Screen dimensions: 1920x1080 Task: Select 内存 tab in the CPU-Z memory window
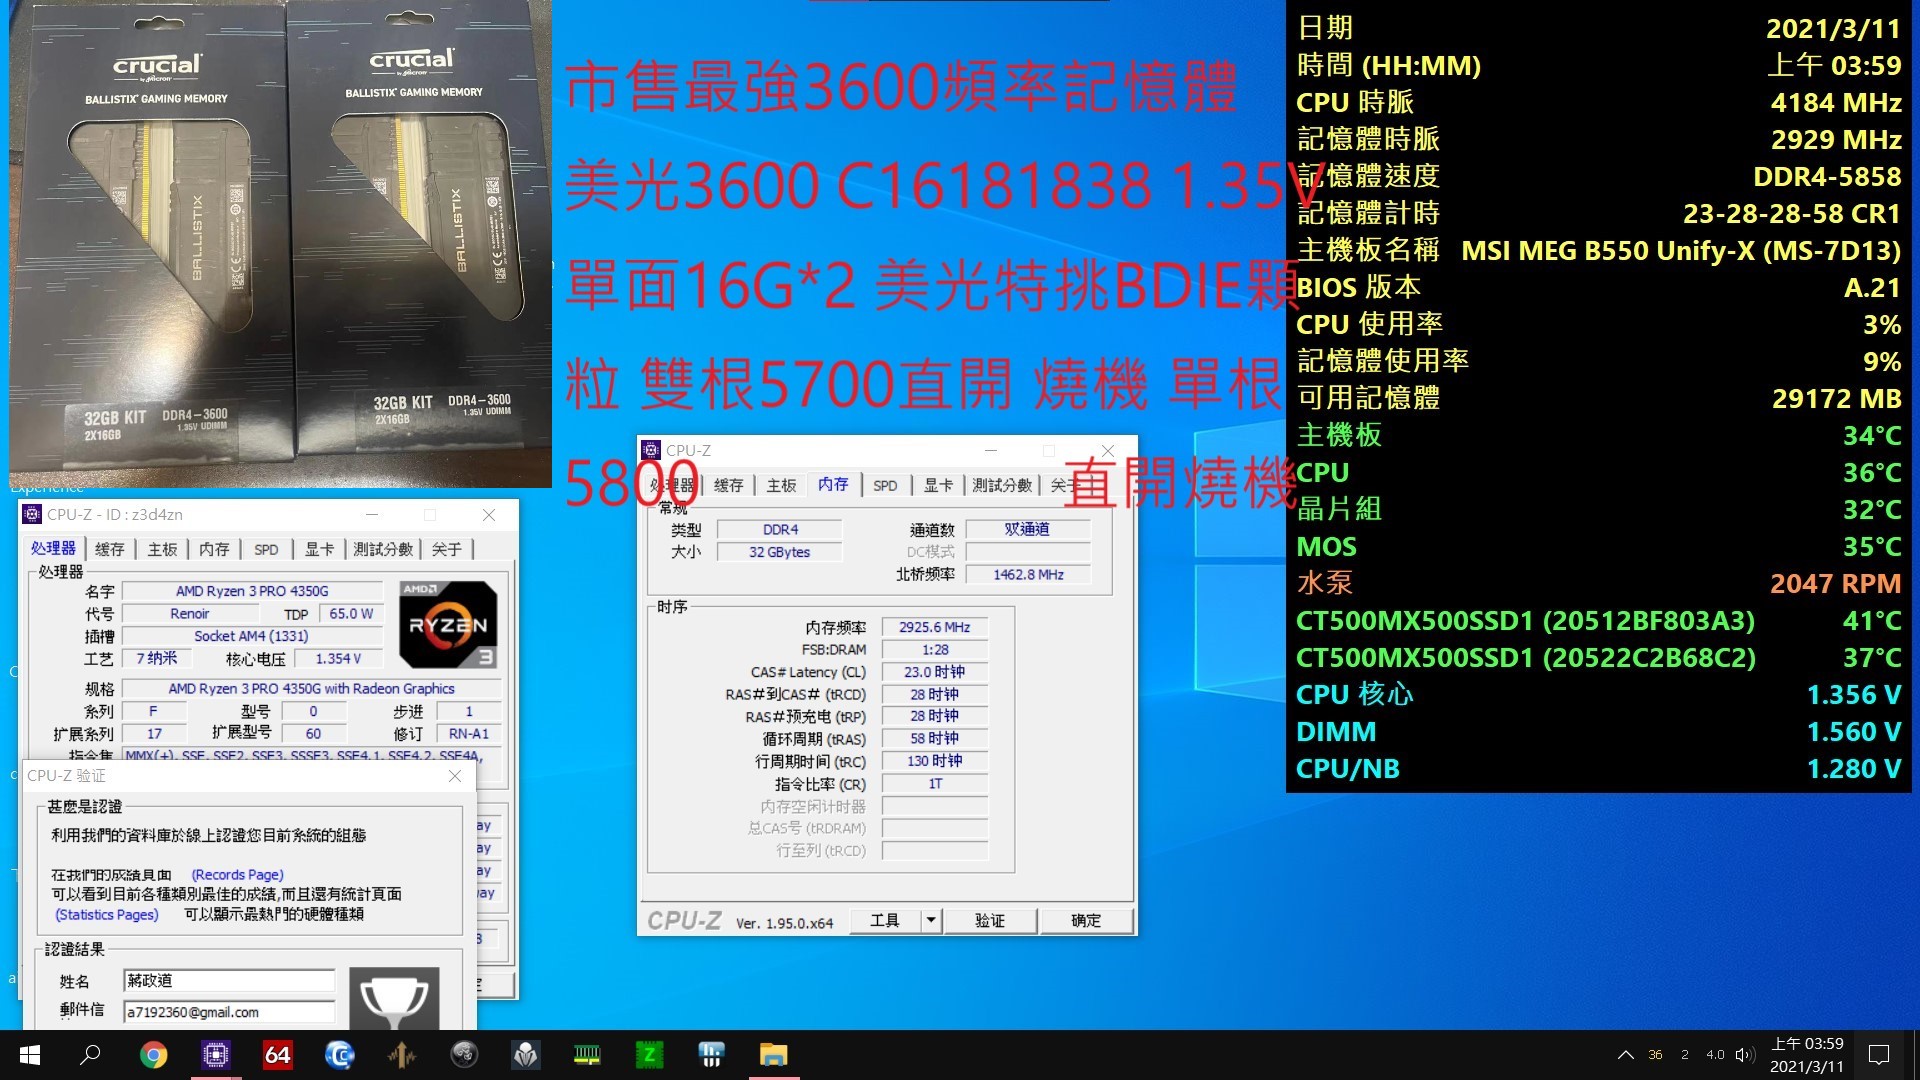point(833,484)
